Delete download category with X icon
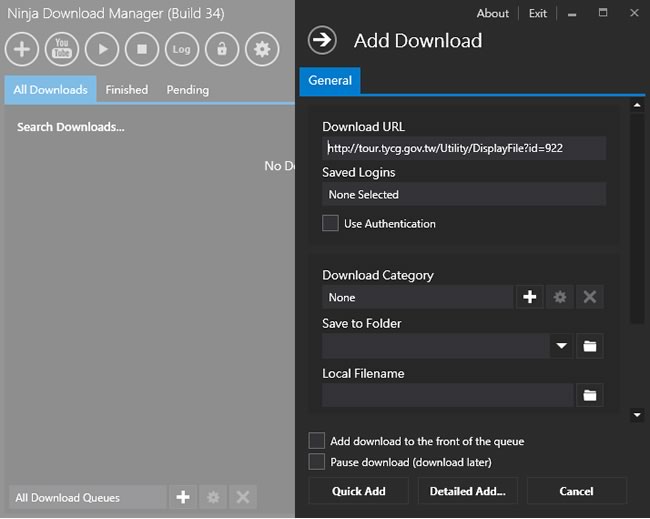Viewport: 650px width, 519px height. (590, 297)
